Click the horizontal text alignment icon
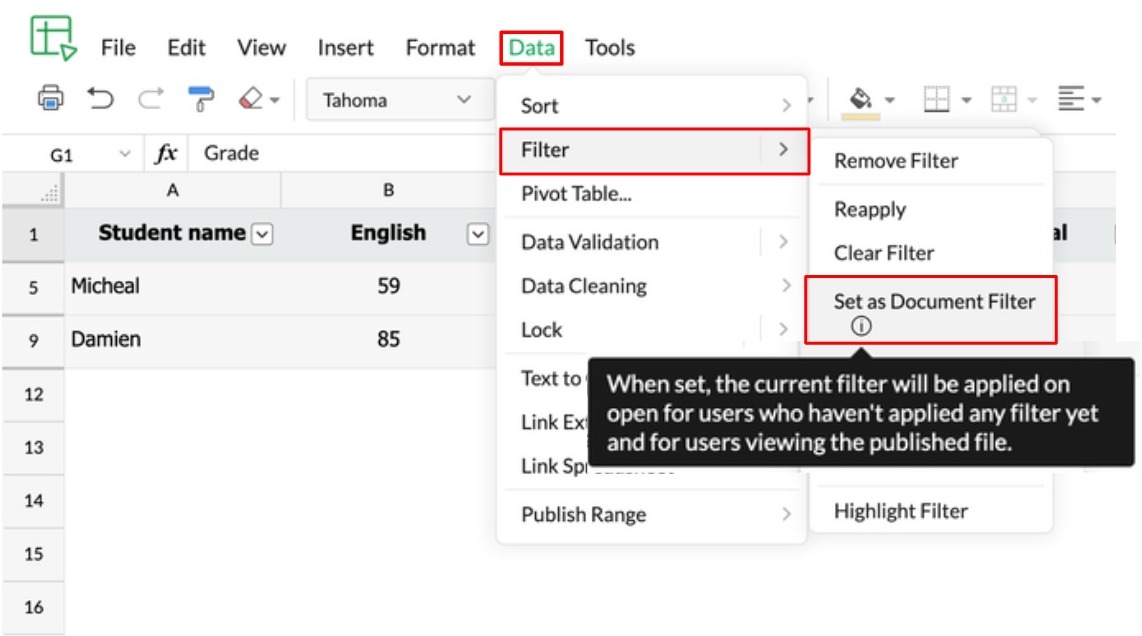 point(1074,100)
